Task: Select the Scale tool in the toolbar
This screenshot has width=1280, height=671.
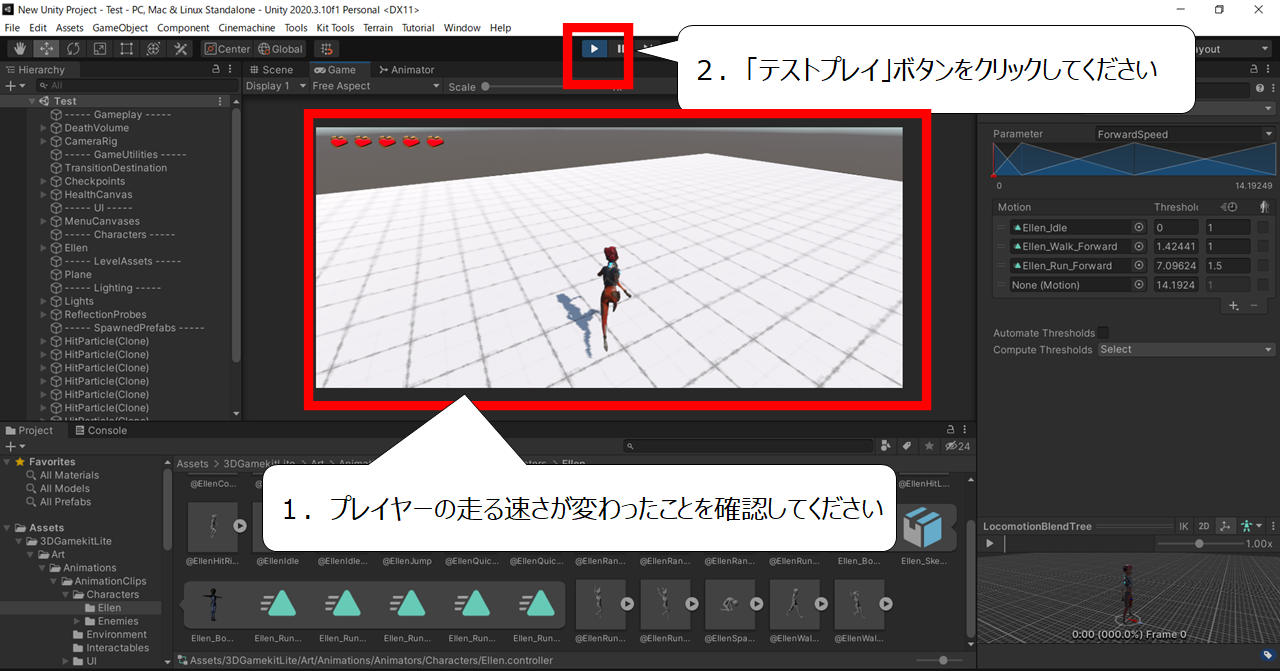Action: pyautogui.click(x=100, y=48)
